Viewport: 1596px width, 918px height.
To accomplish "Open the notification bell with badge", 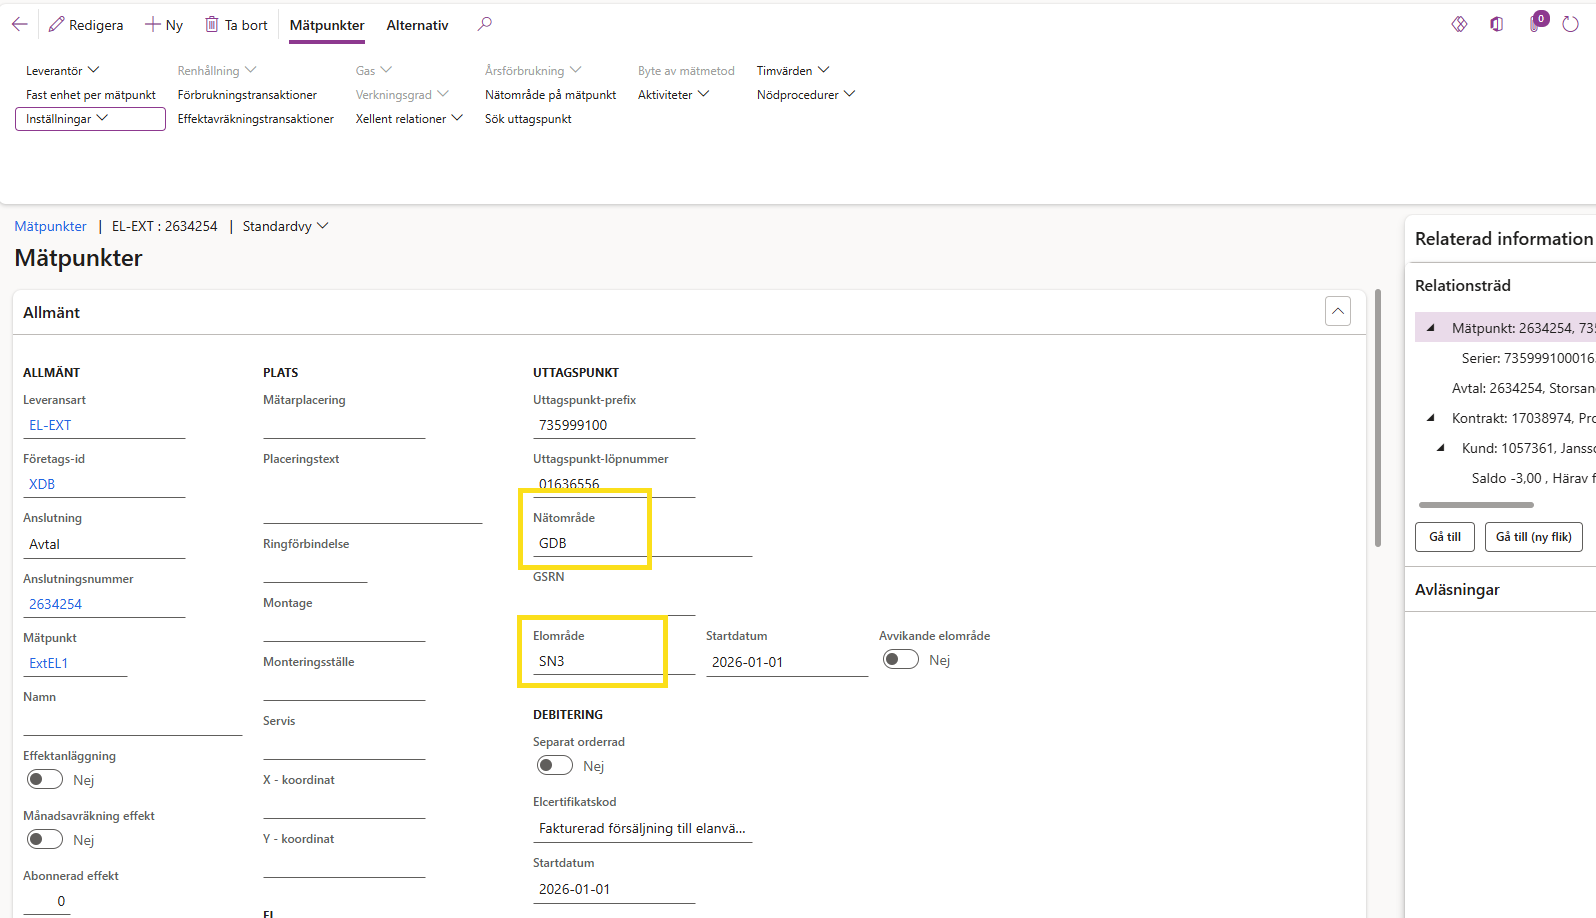I will click(1536, 23).
